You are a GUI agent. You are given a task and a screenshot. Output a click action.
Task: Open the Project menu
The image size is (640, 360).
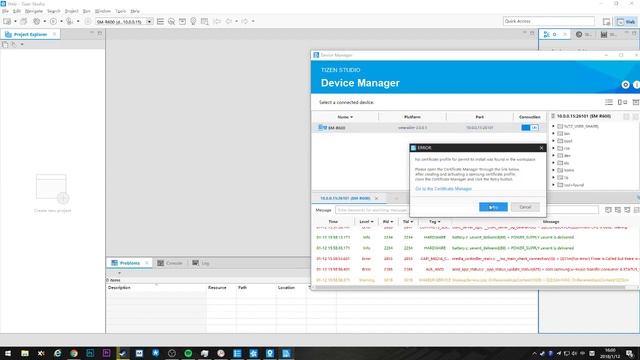(x=71, y=11)
